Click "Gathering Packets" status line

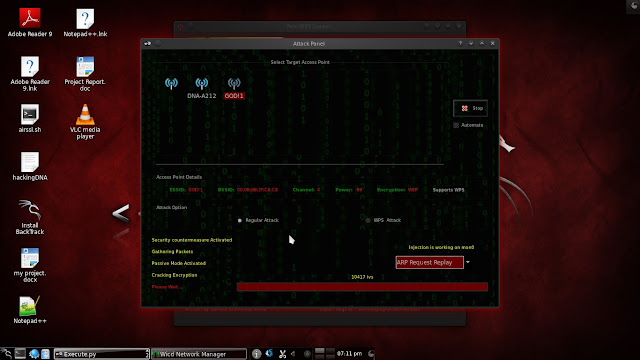172,252
